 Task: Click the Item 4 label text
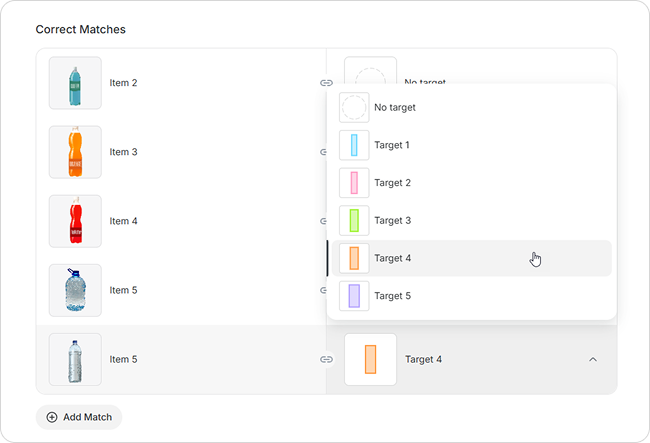(124, 221)
